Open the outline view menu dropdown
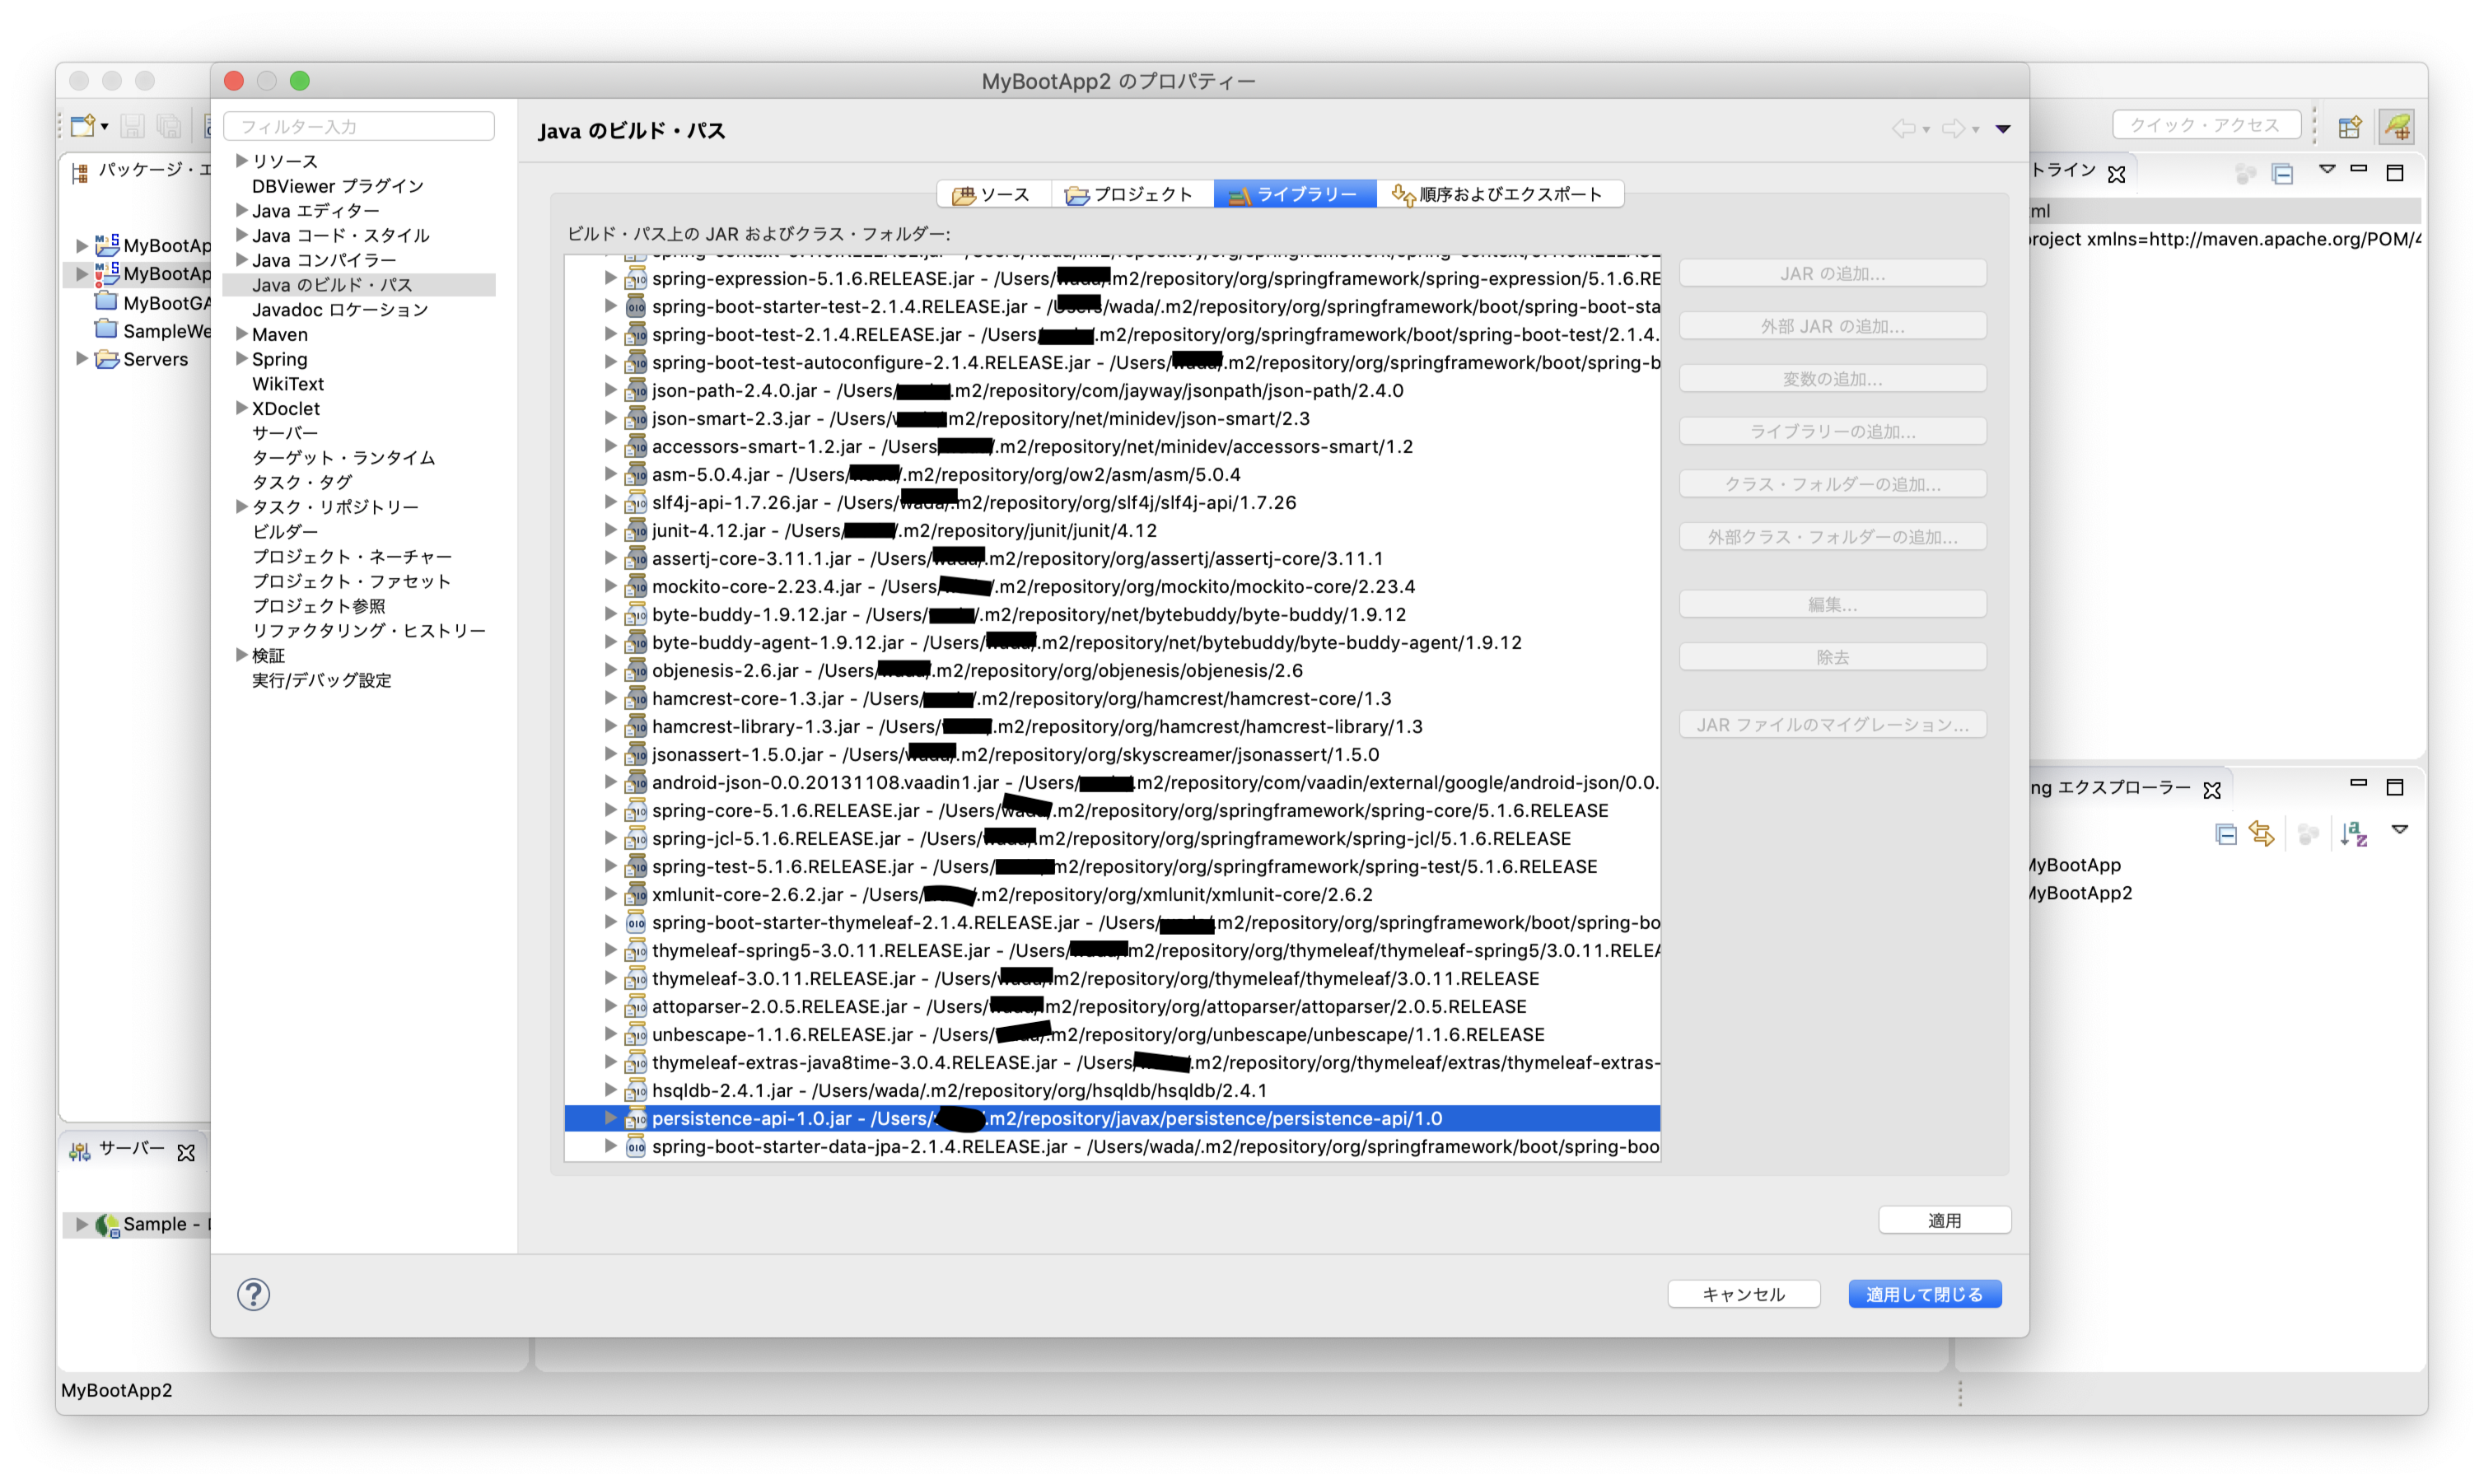The height and width of the screenshot is (1484, 2484). click(2328, 172)
